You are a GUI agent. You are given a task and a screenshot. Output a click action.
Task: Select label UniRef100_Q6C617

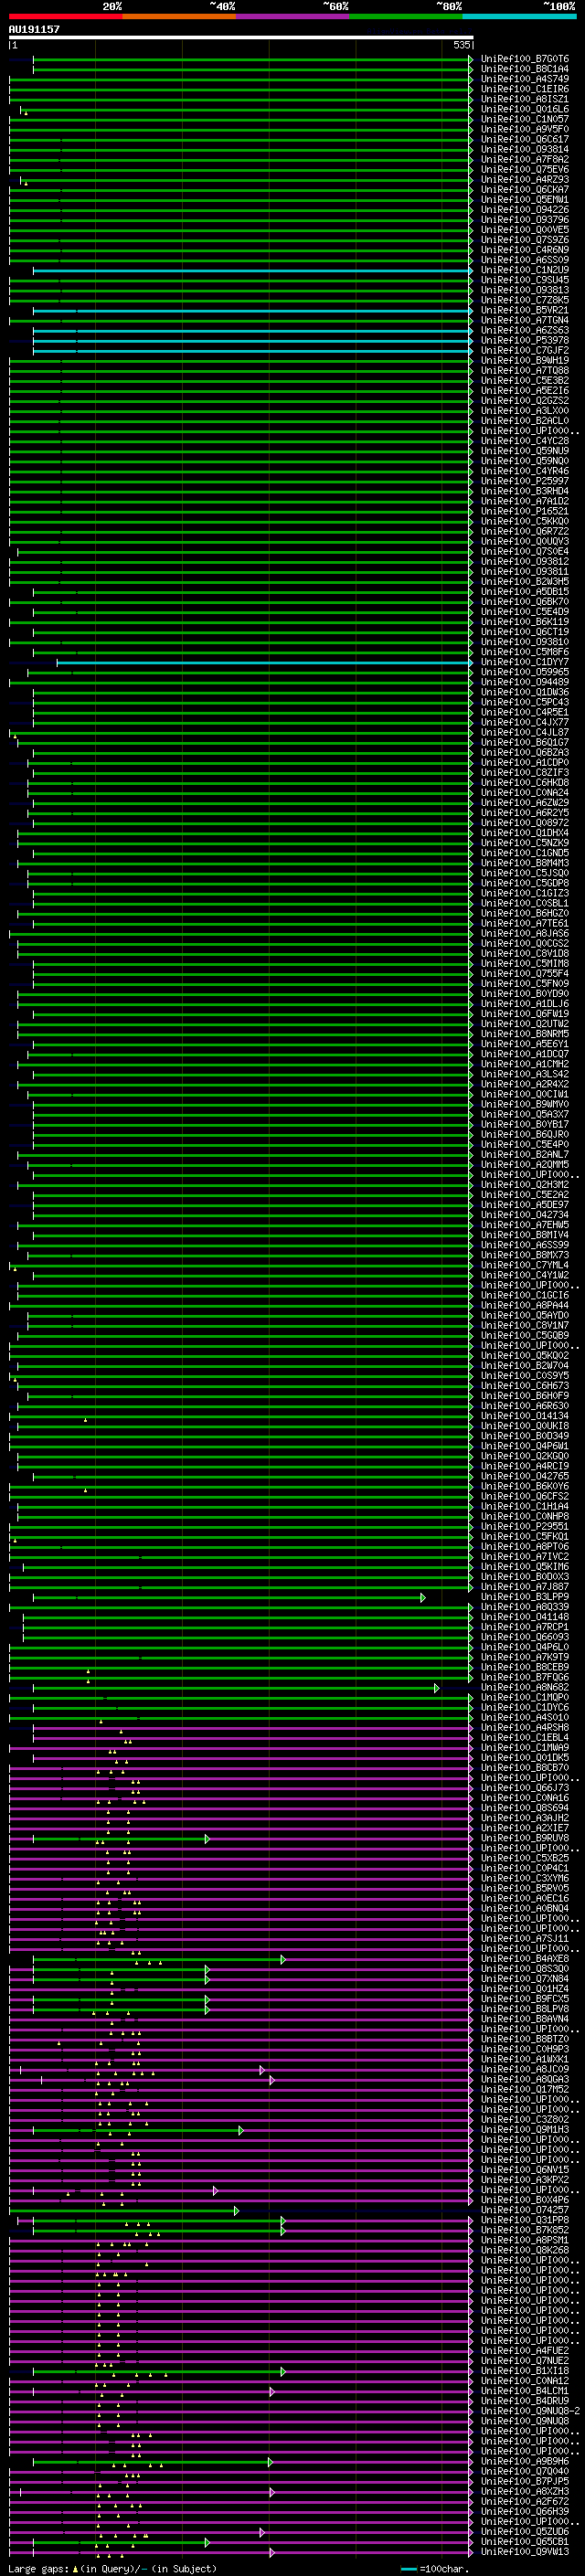click(x=524, y=139)
